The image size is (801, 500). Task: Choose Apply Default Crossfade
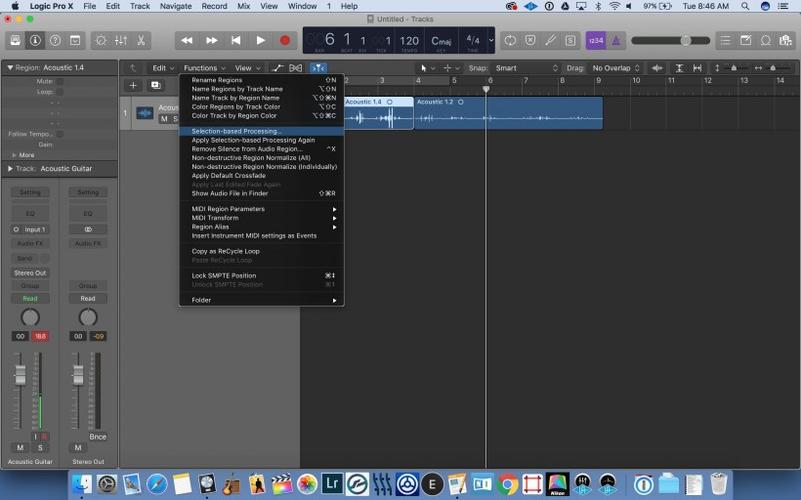[262, 176]
